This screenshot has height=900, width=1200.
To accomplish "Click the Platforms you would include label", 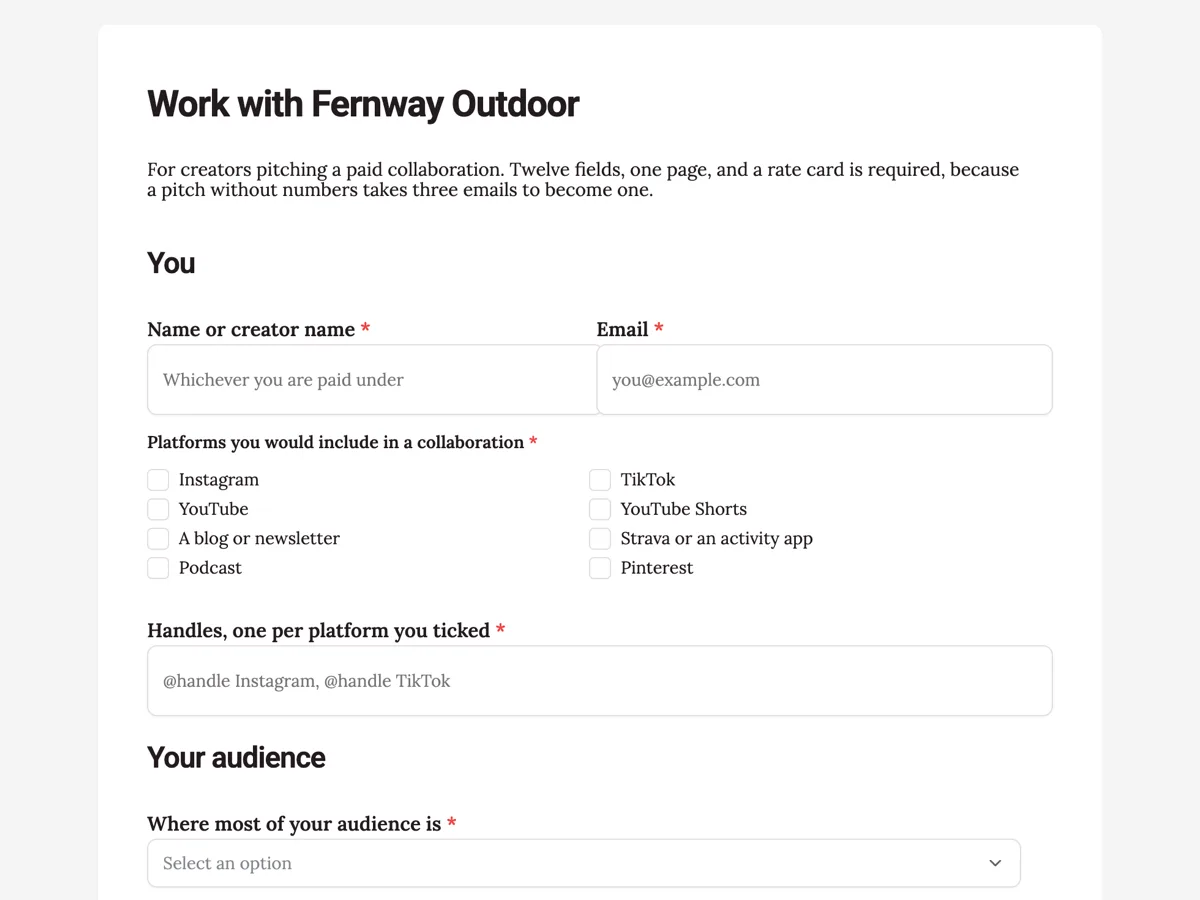I will pos(342,442).
